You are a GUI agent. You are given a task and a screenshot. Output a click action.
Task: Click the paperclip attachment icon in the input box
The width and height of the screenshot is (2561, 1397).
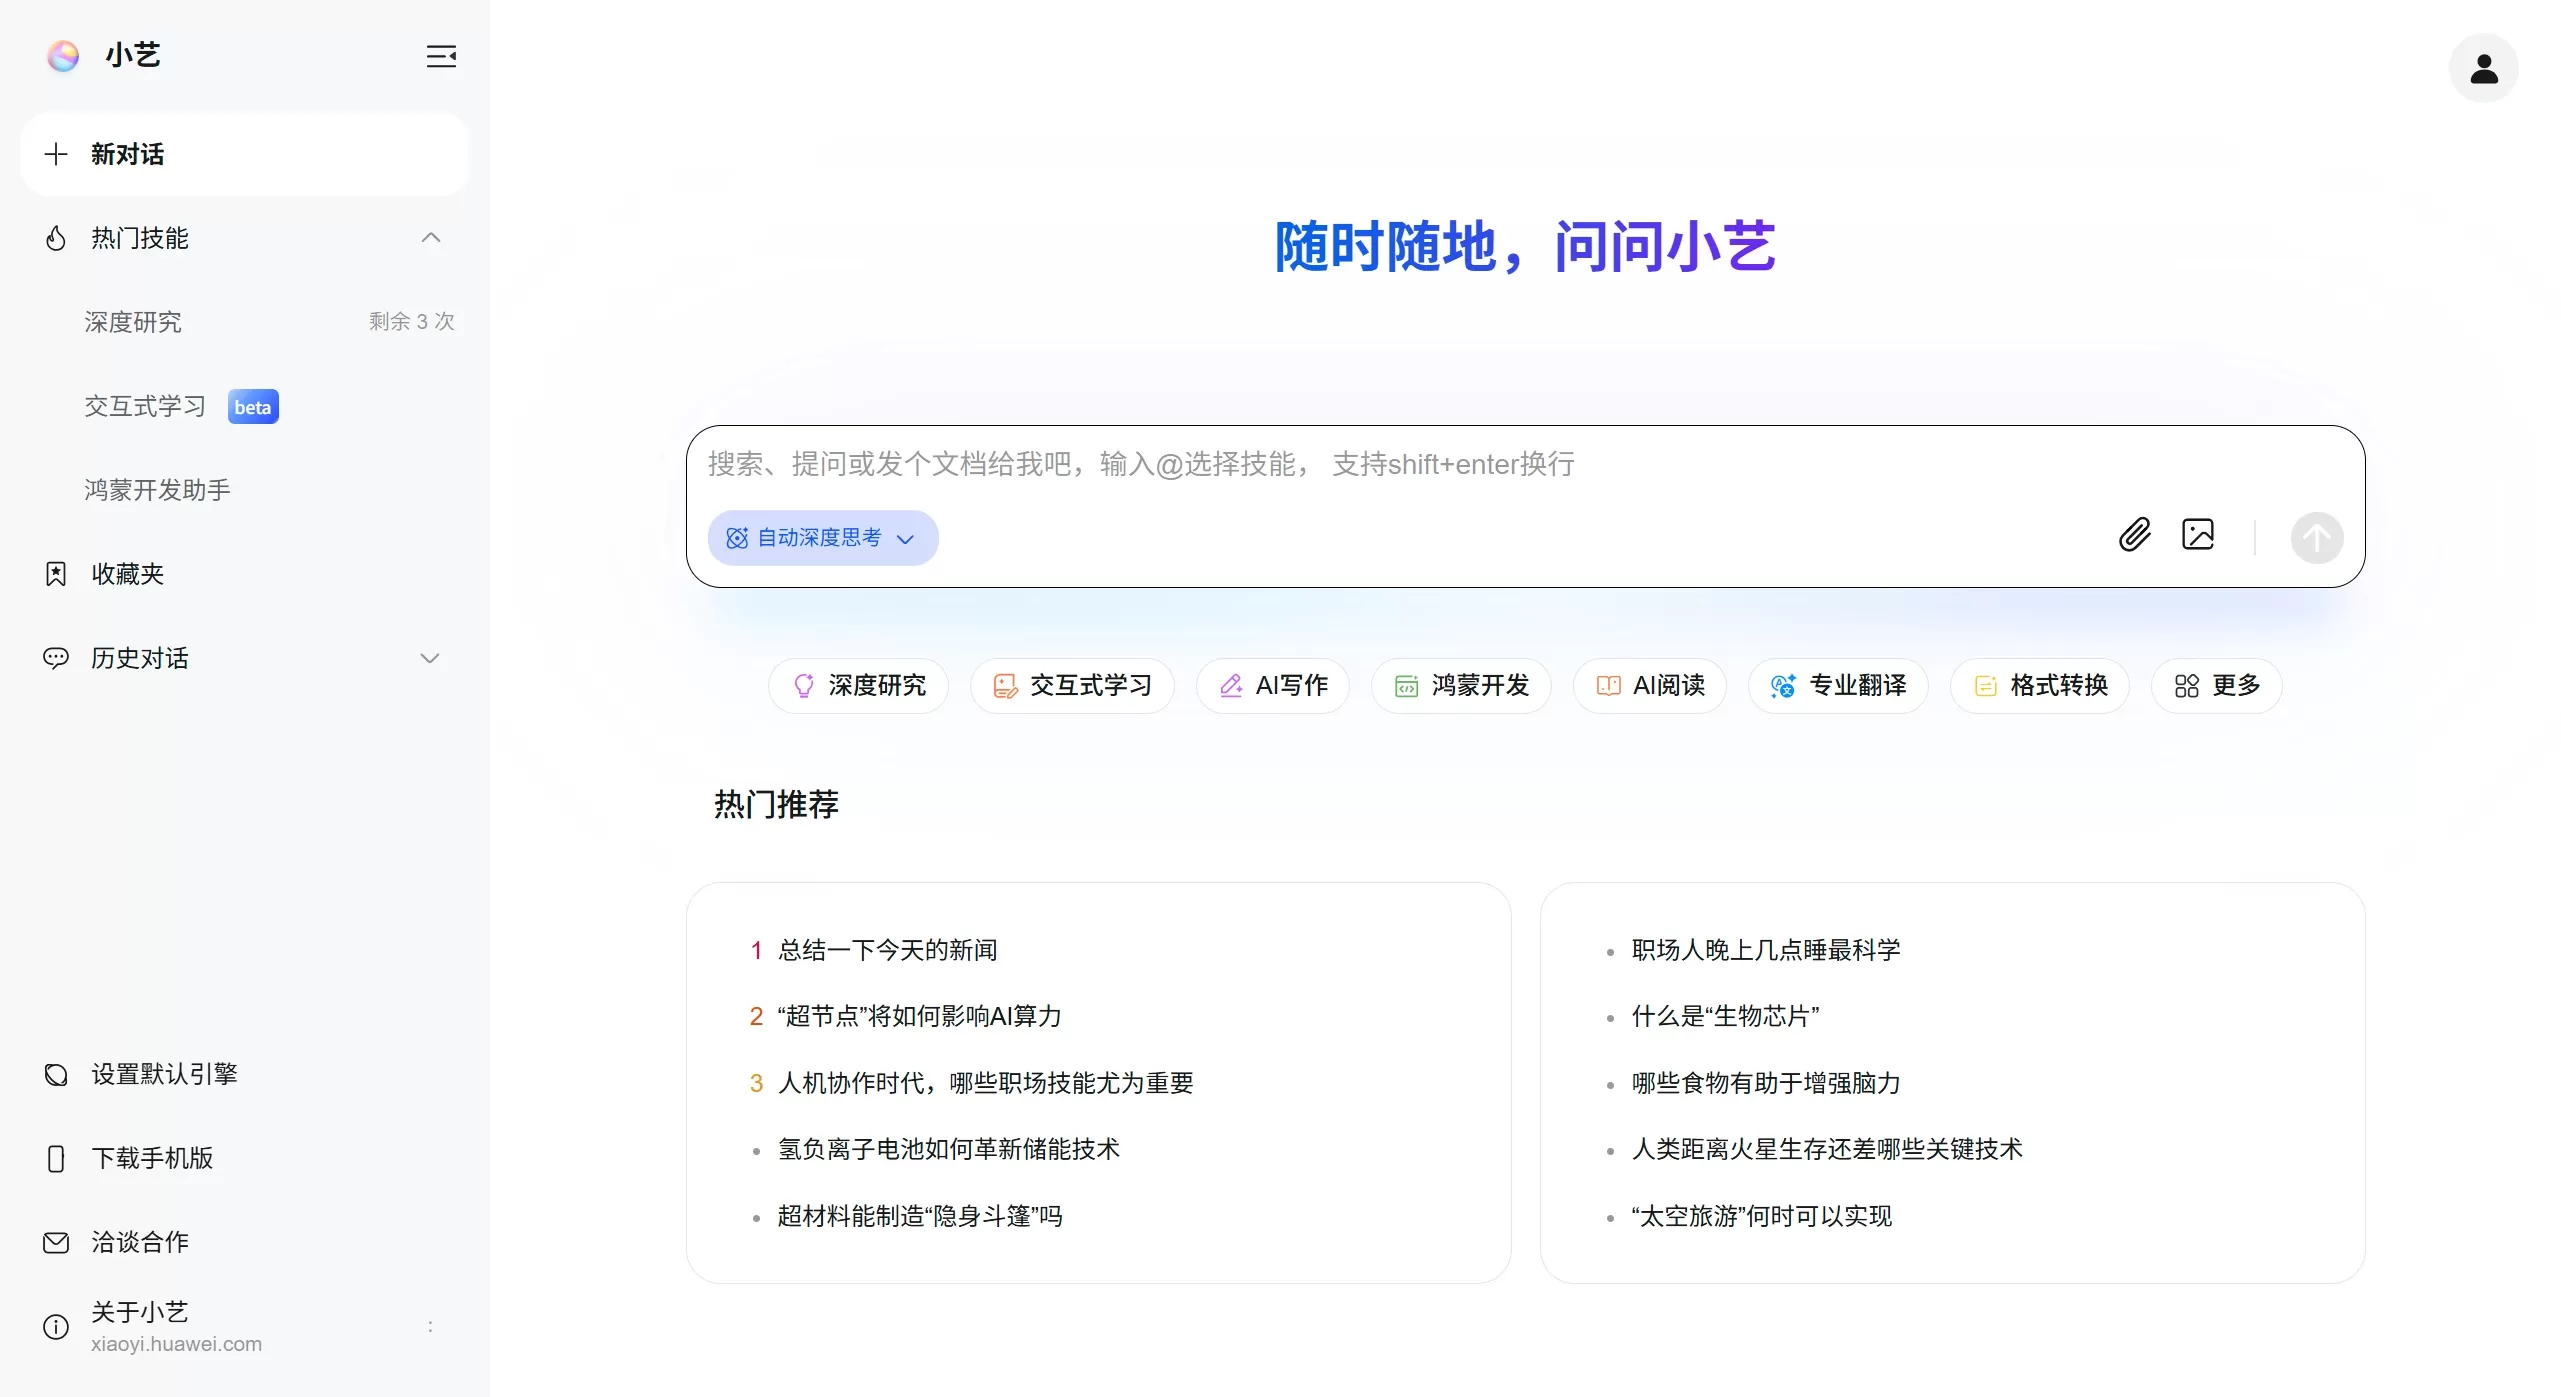click(x=2135, y=536)
